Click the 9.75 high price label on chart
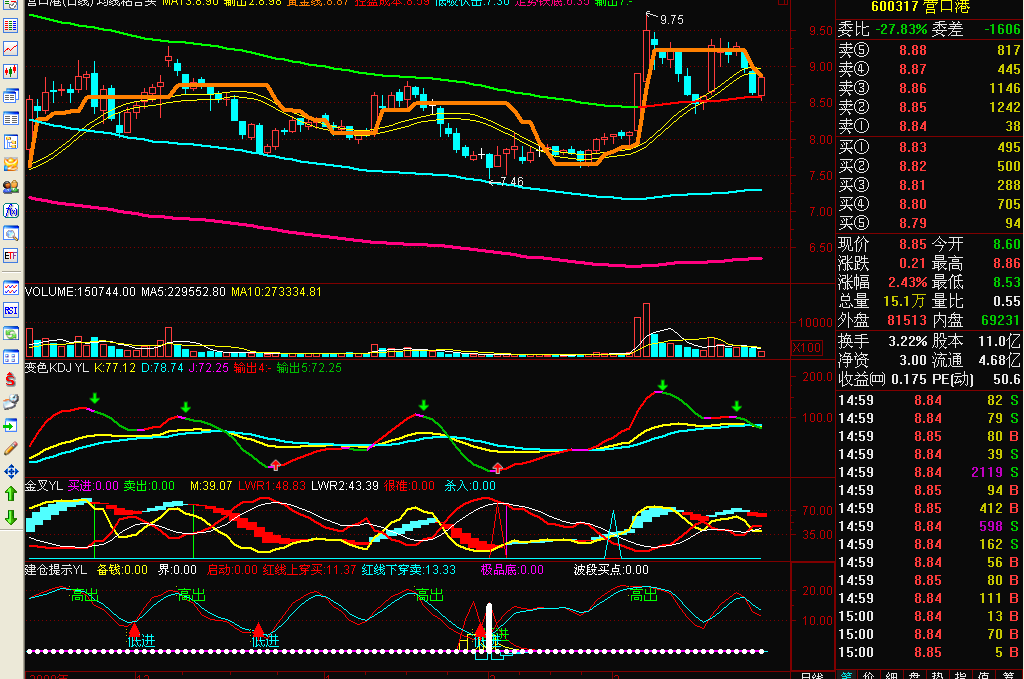1024x679 pixels. 672,20
